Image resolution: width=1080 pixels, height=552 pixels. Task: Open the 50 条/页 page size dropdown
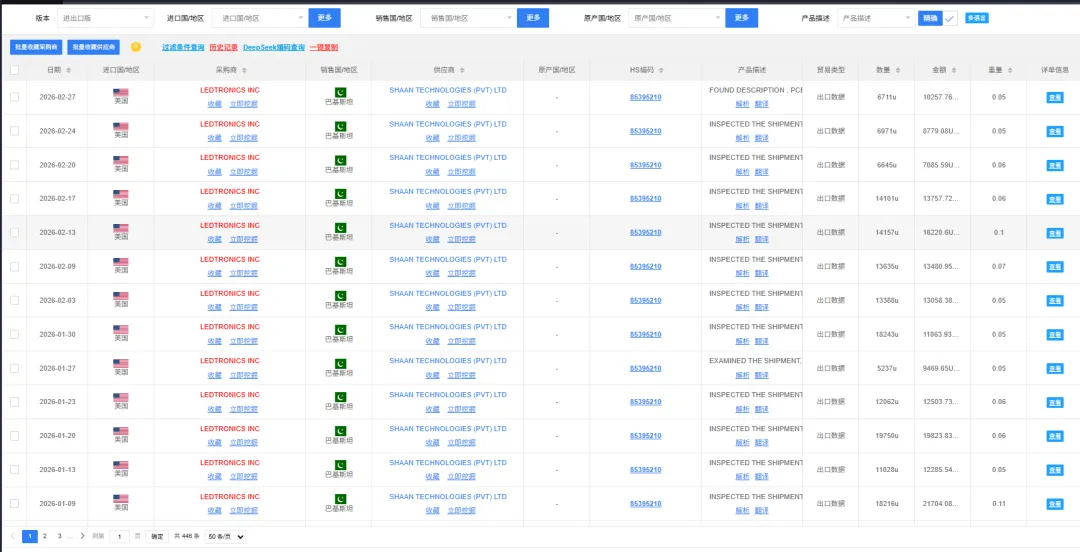pyautogui.click(x=225, y=536)
